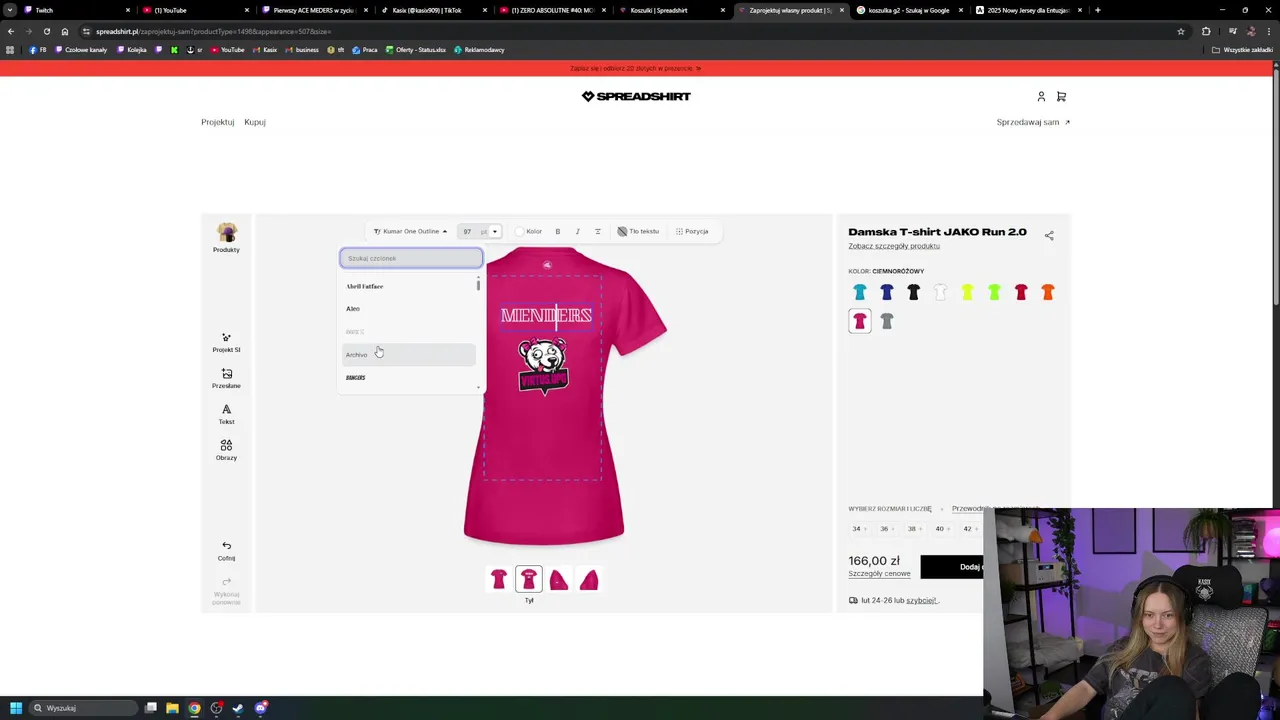Open the browser home page

coord(65,31)
